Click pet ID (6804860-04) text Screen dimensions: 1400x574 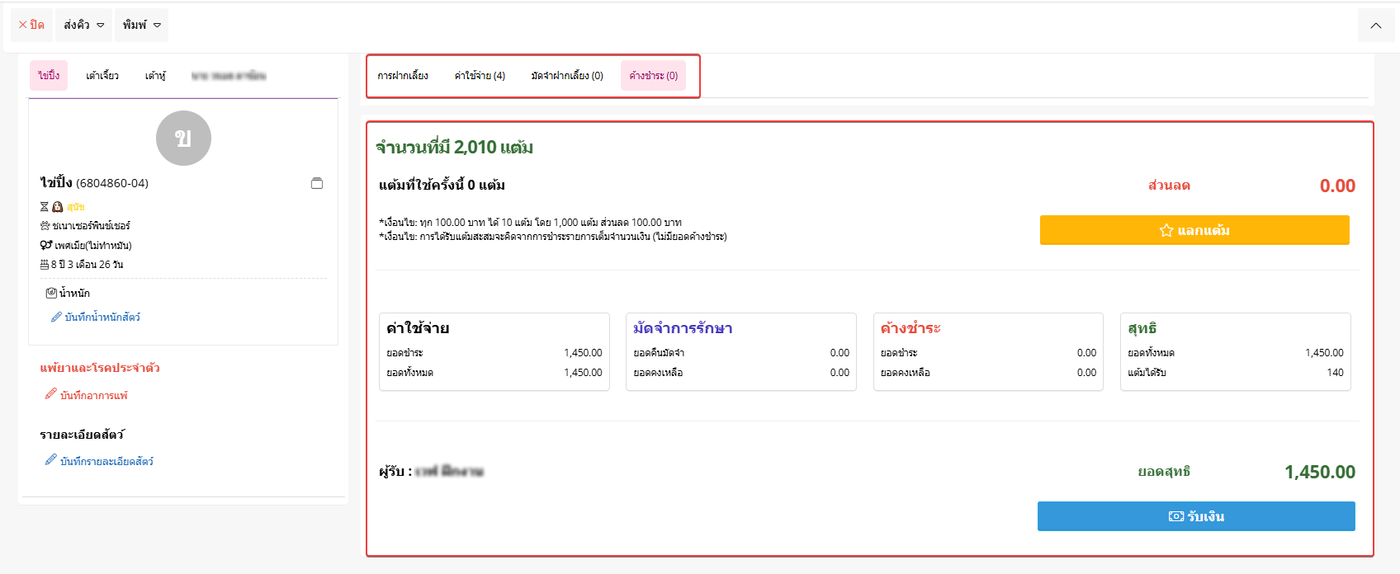pyautogui.click(x=112, y=184)
